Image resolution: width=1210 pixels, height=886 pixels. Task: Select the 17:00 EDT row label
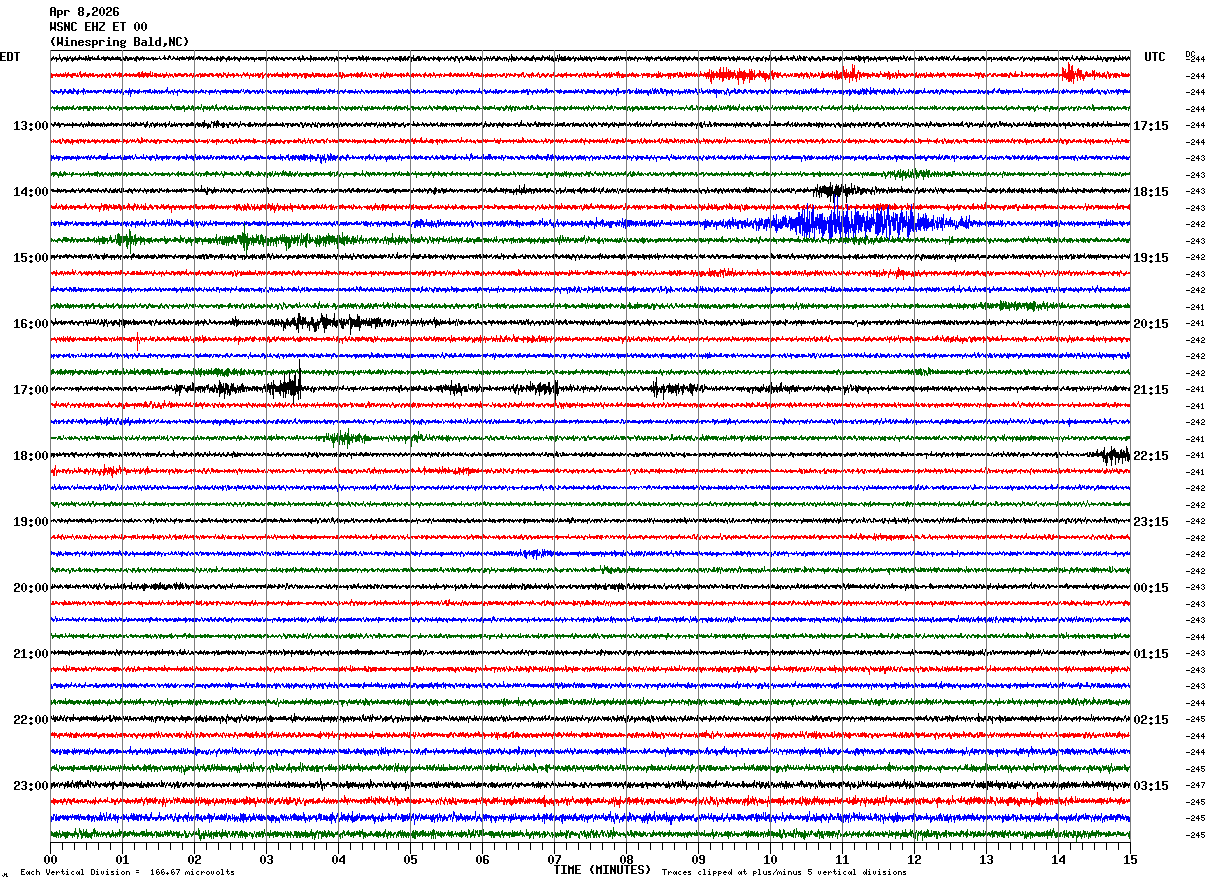click(30, 390)
